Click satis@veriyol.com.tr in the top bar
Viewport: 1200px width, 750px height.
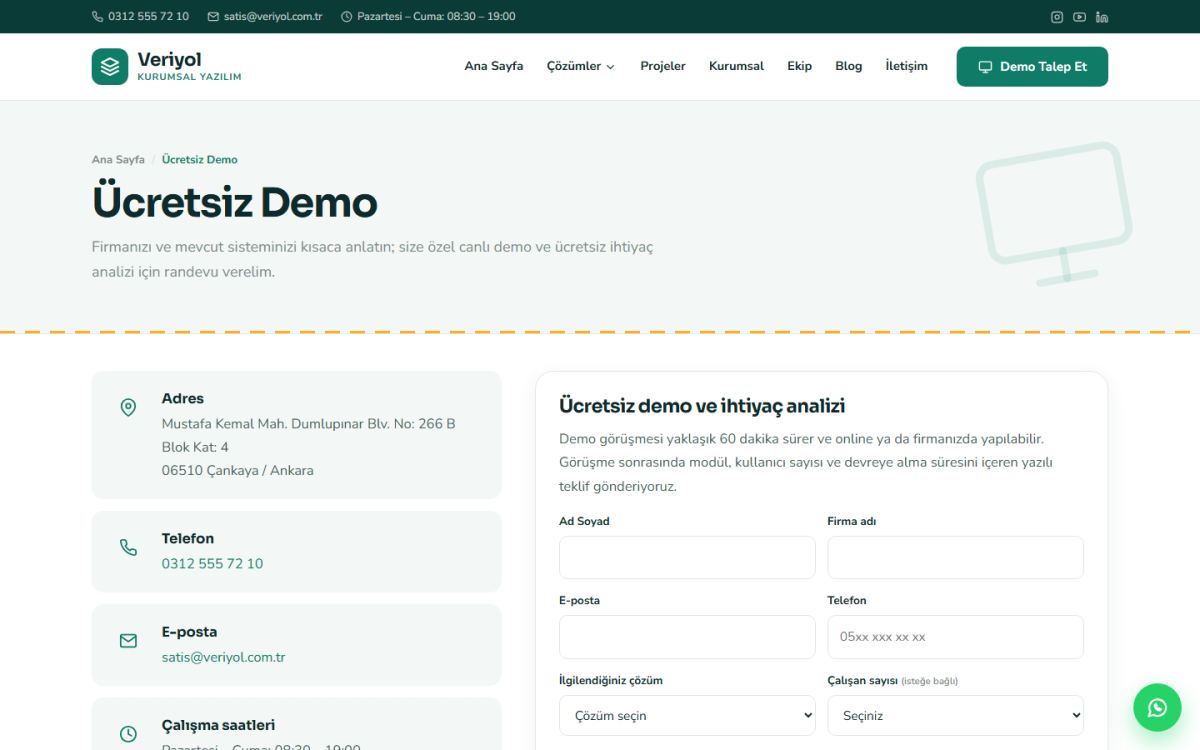click(273, 17)
